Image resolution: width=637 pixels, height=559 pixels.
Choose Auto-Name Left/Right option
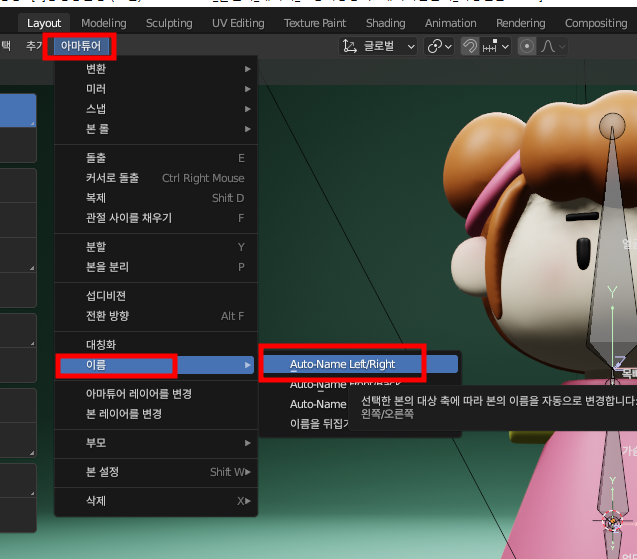(360, 364)
